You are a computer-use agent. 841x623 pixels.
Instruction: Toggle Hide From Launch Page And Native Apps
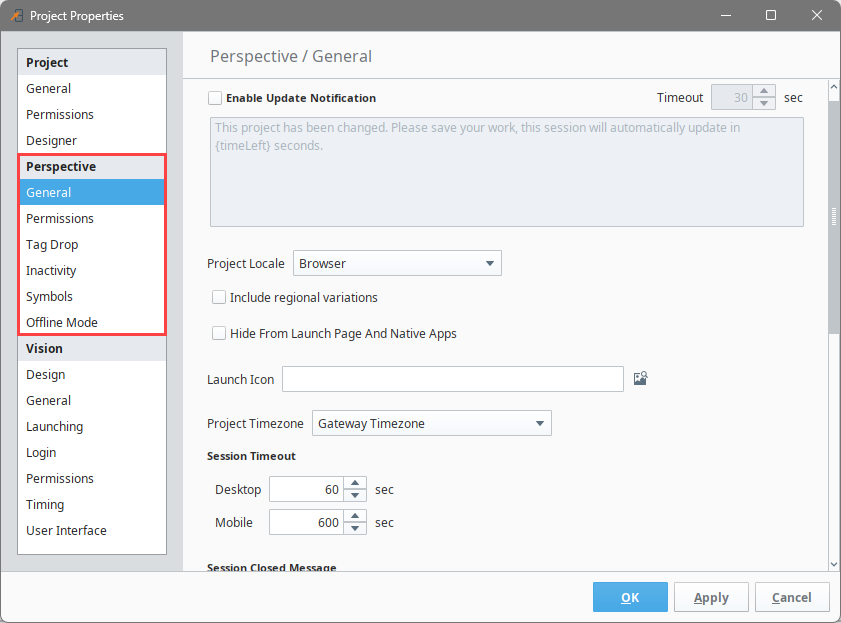pyautogui.click(x=219, y=333)
